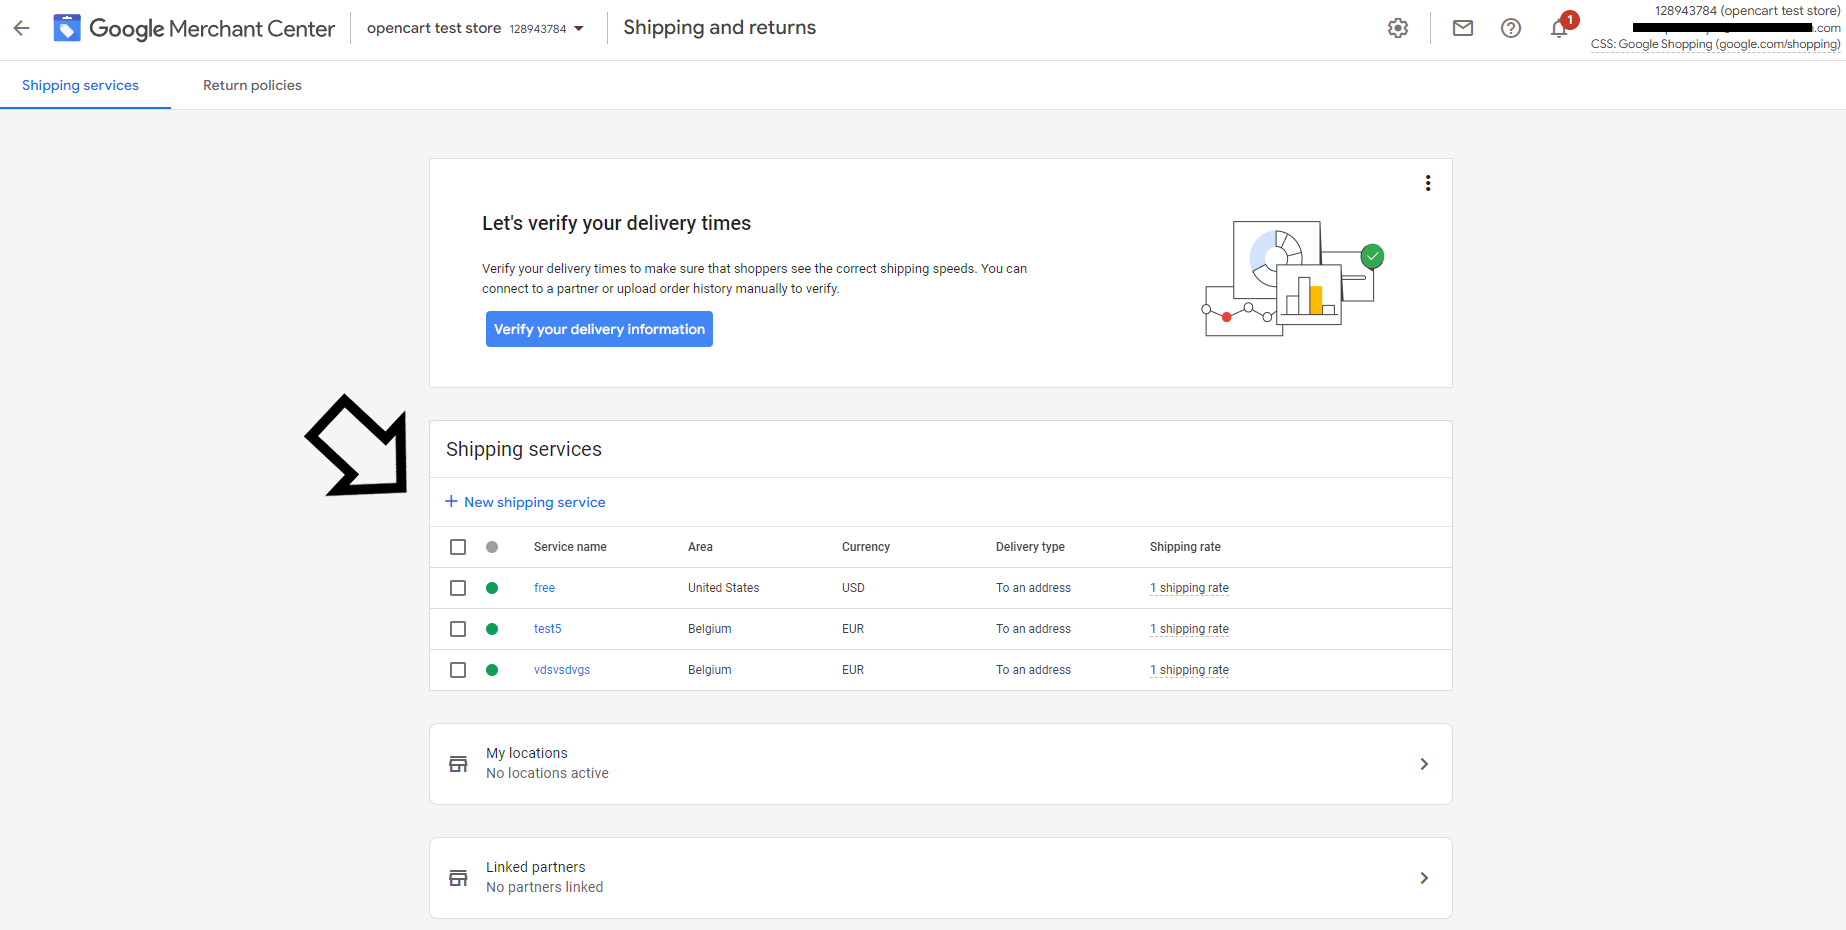
Task: Open the opencart test store account switcher
Action: point(475,27)
